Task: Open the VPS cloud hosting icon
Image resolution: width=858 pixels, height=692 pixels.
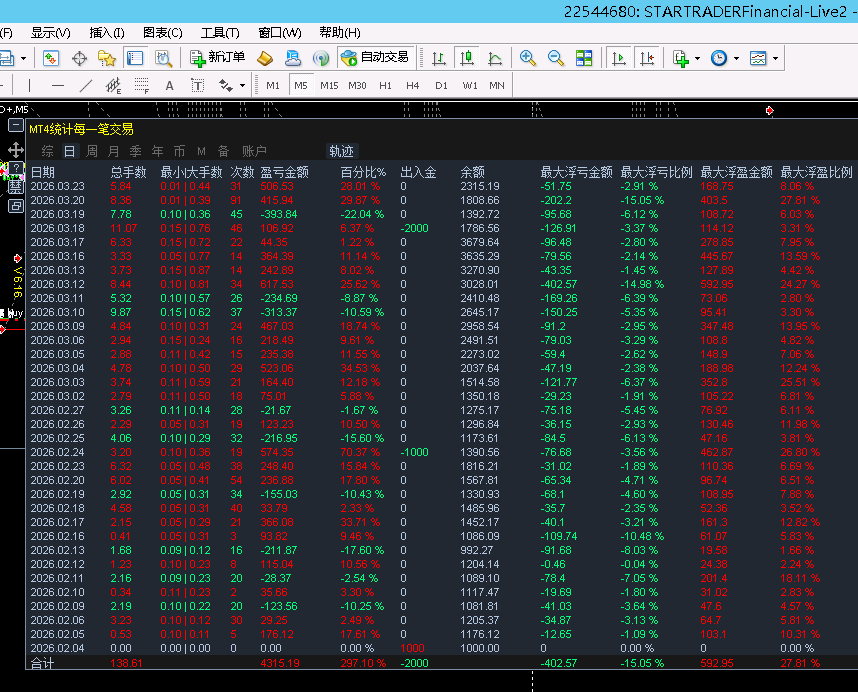Action: click(x=293, y=58)
